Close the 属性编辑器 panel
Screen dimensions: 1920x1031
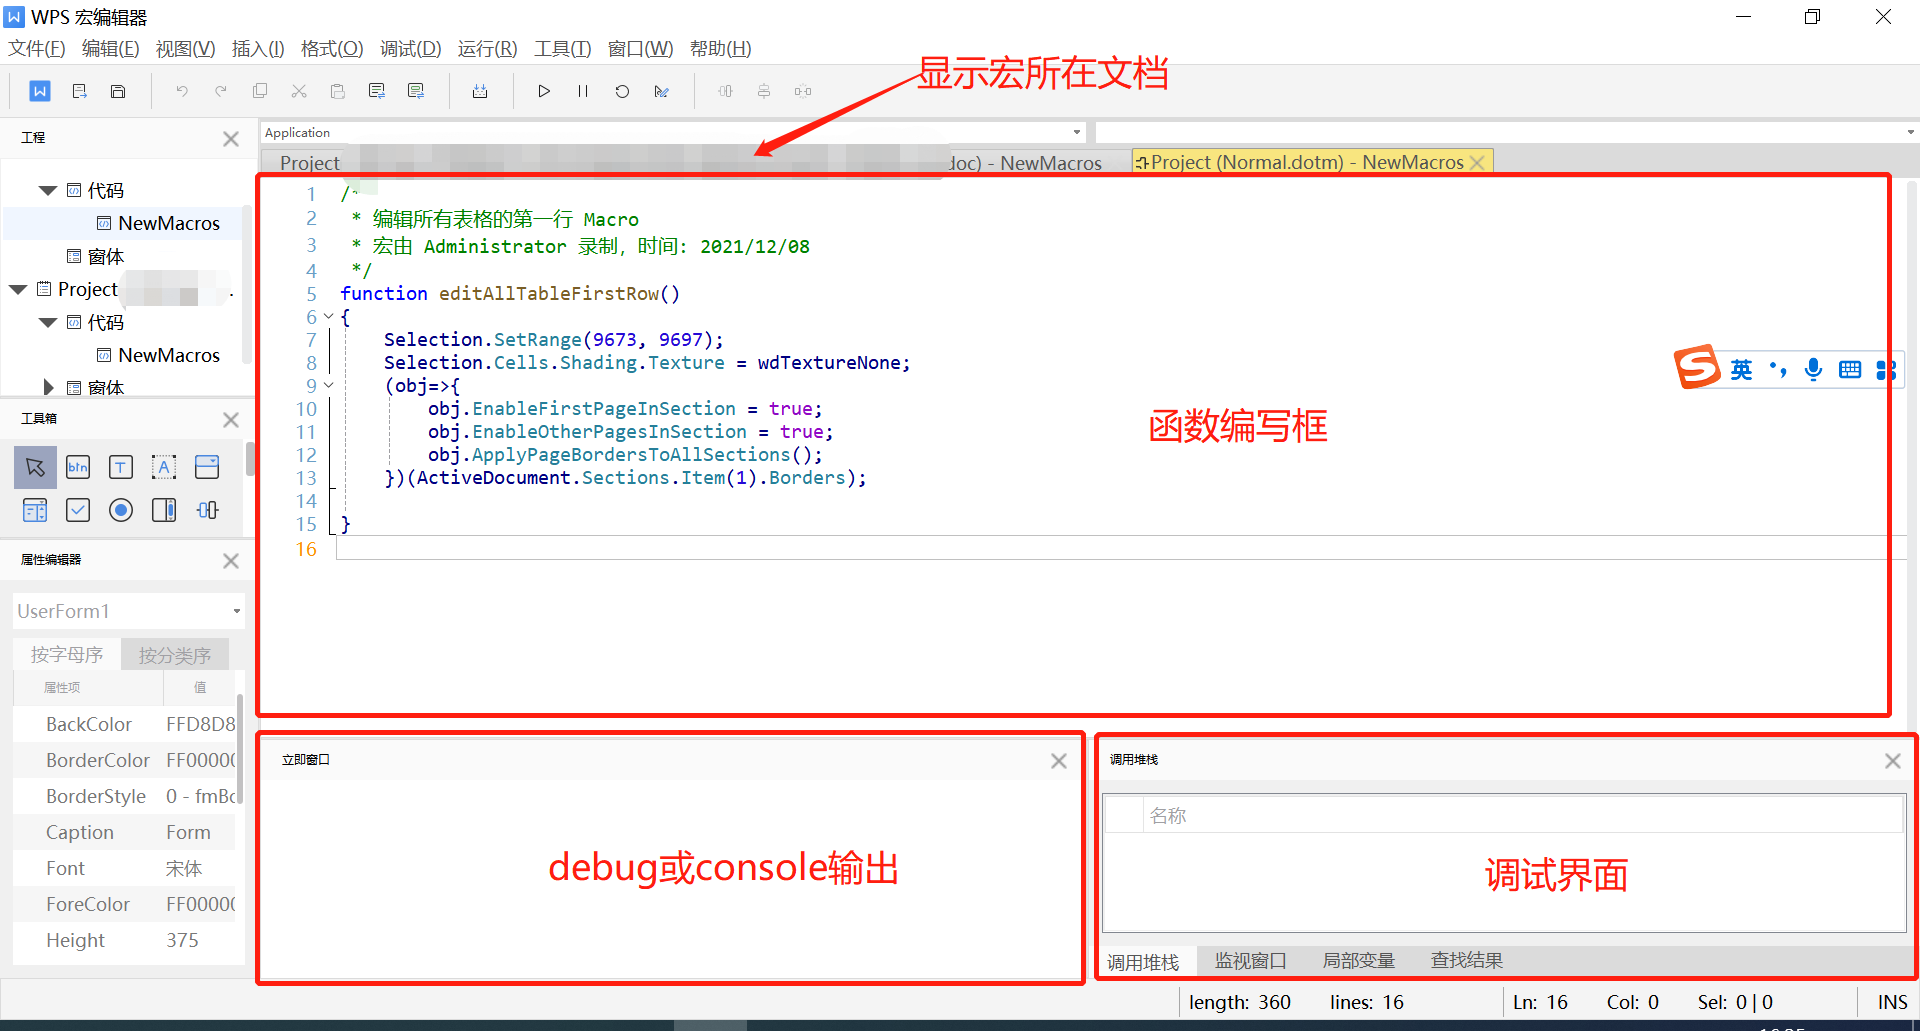point(231,561)
